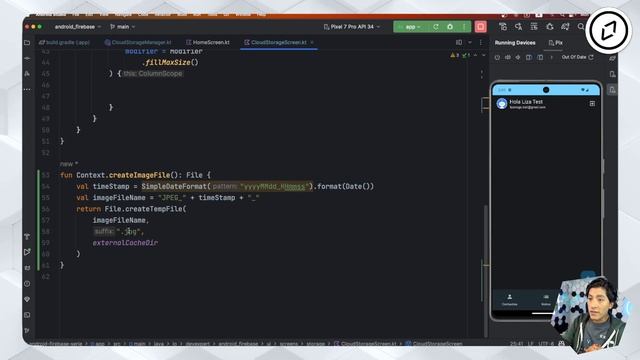Open the Resource Manager sidebar icon
Screen dimensions: 640x360
27,74
